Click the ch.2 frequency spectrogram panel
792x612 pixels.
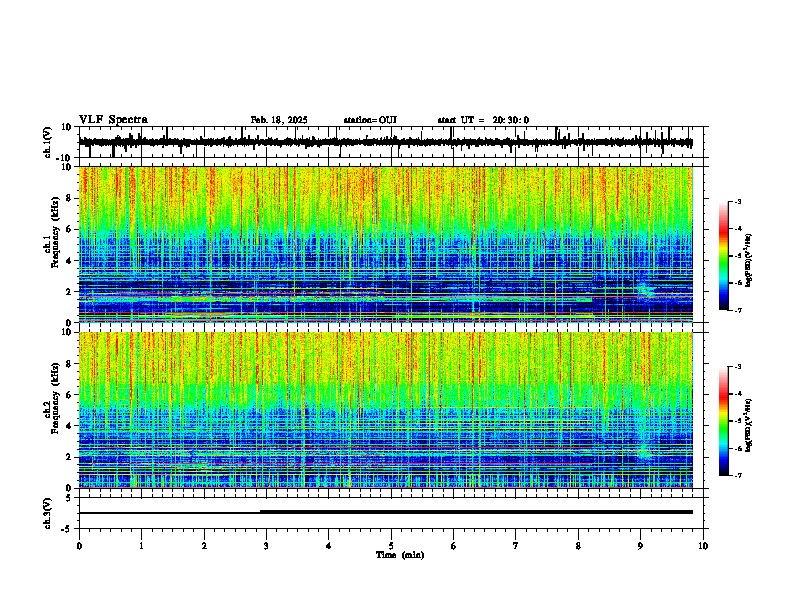385,410
